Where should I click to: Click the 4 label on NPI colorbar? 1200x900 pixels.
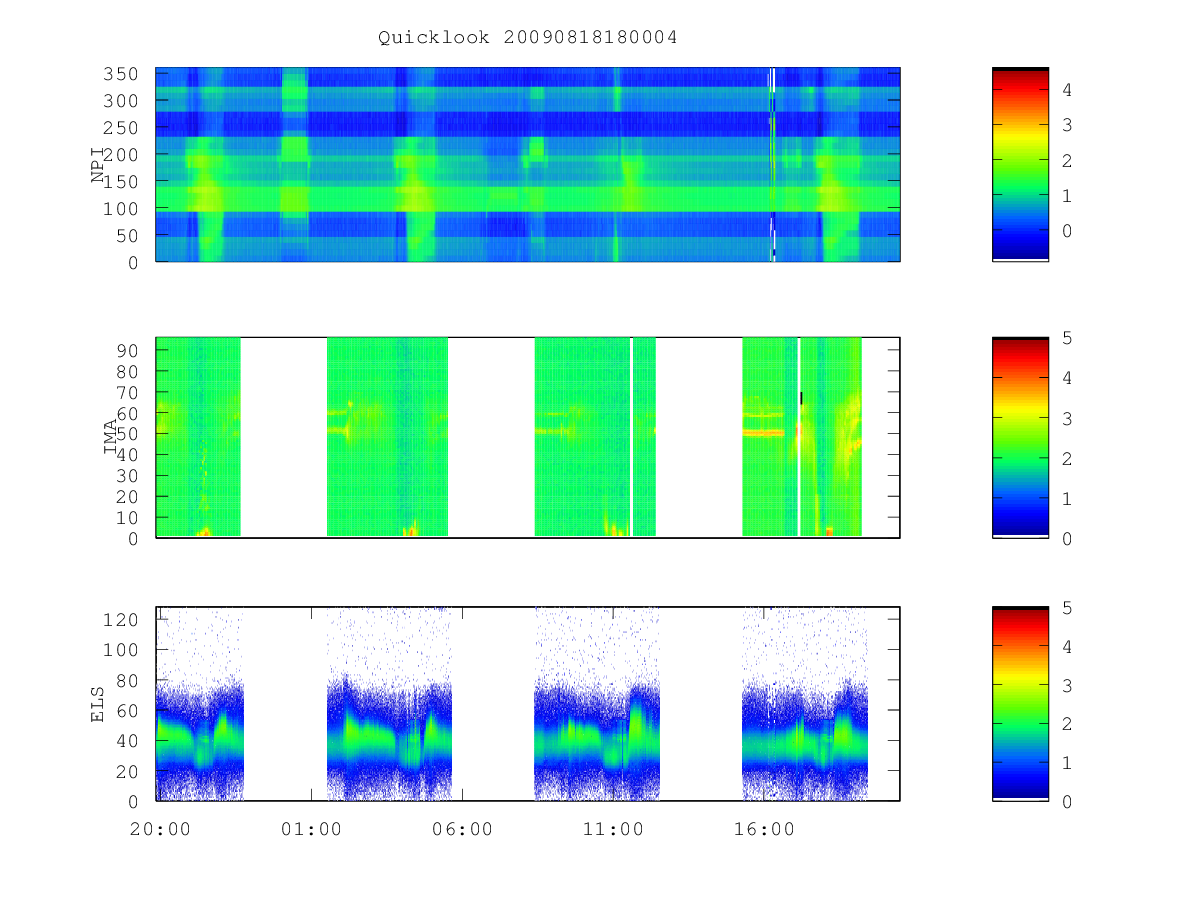pyautogui.click(x=1068, y=90)
